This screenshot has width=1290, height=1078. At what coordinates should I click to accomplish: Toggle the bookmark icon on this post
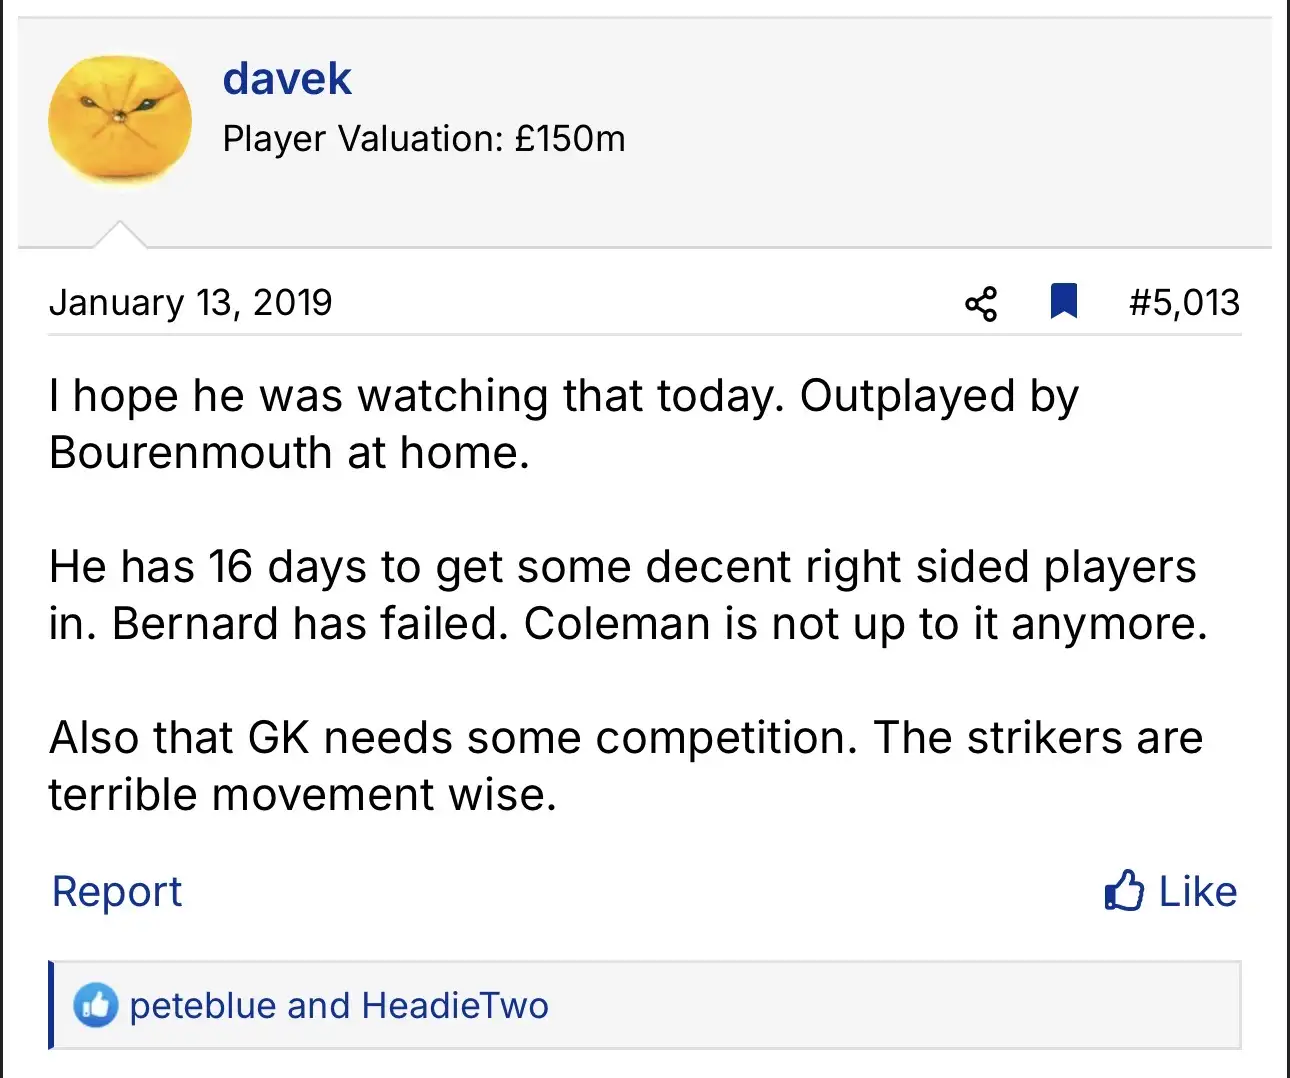[1063, 301]
